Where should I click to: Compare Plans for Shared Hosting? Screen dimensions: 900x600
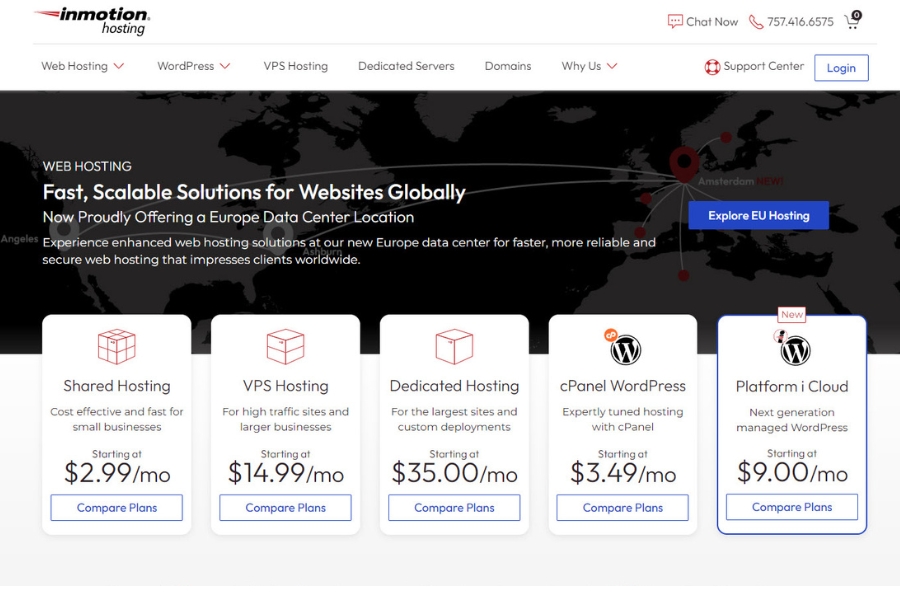(x=117, y=508)
